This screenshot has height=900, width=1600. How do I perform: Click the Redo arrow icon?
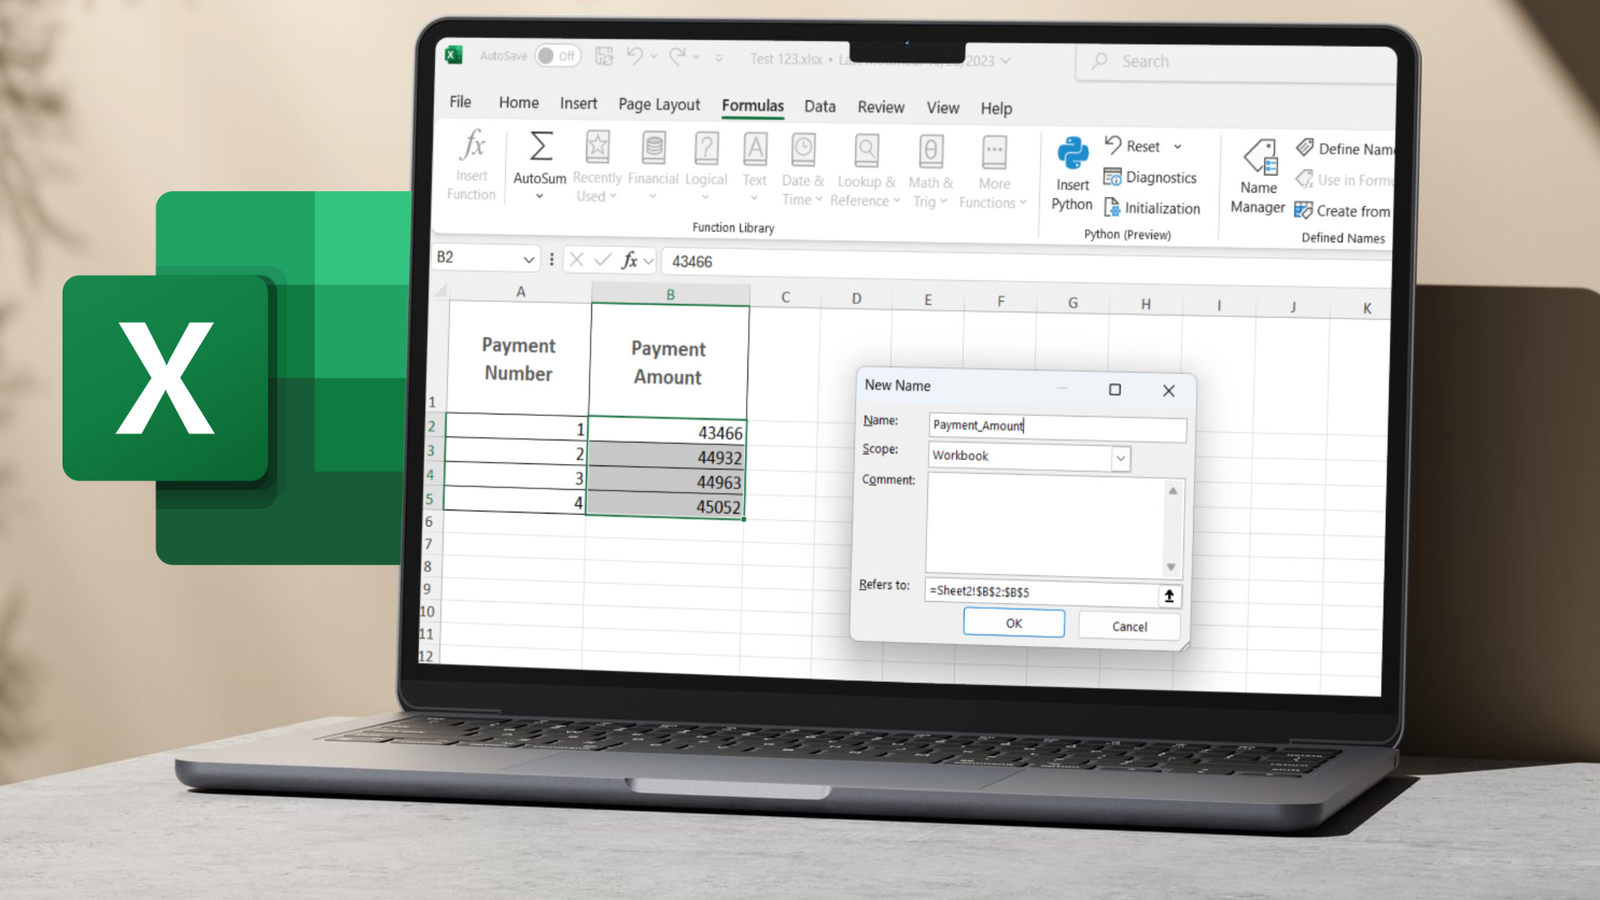click(677, 57)
